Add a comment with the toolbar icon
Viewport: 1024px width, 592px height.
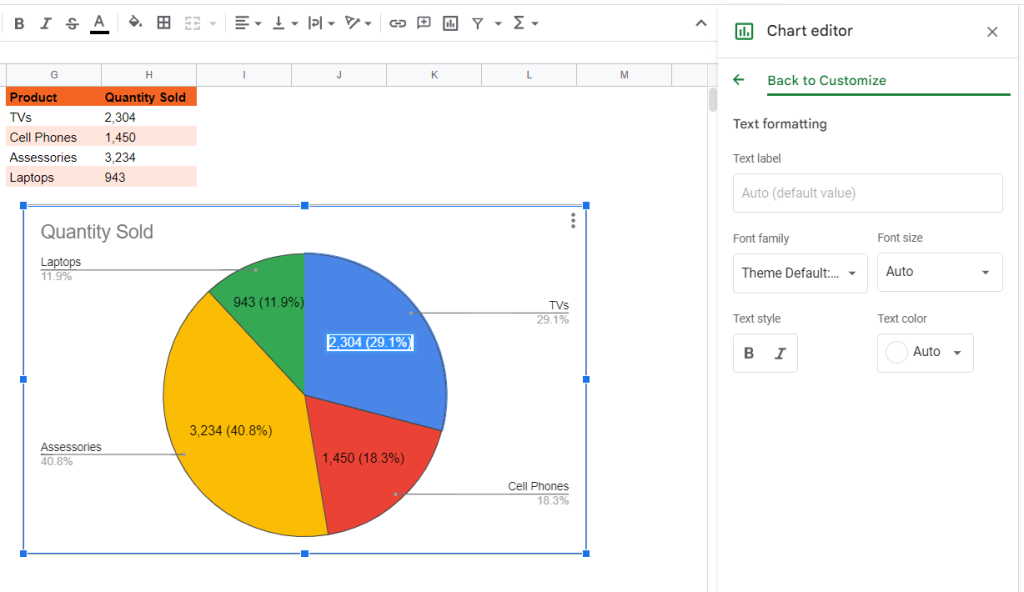coord(424,23)
